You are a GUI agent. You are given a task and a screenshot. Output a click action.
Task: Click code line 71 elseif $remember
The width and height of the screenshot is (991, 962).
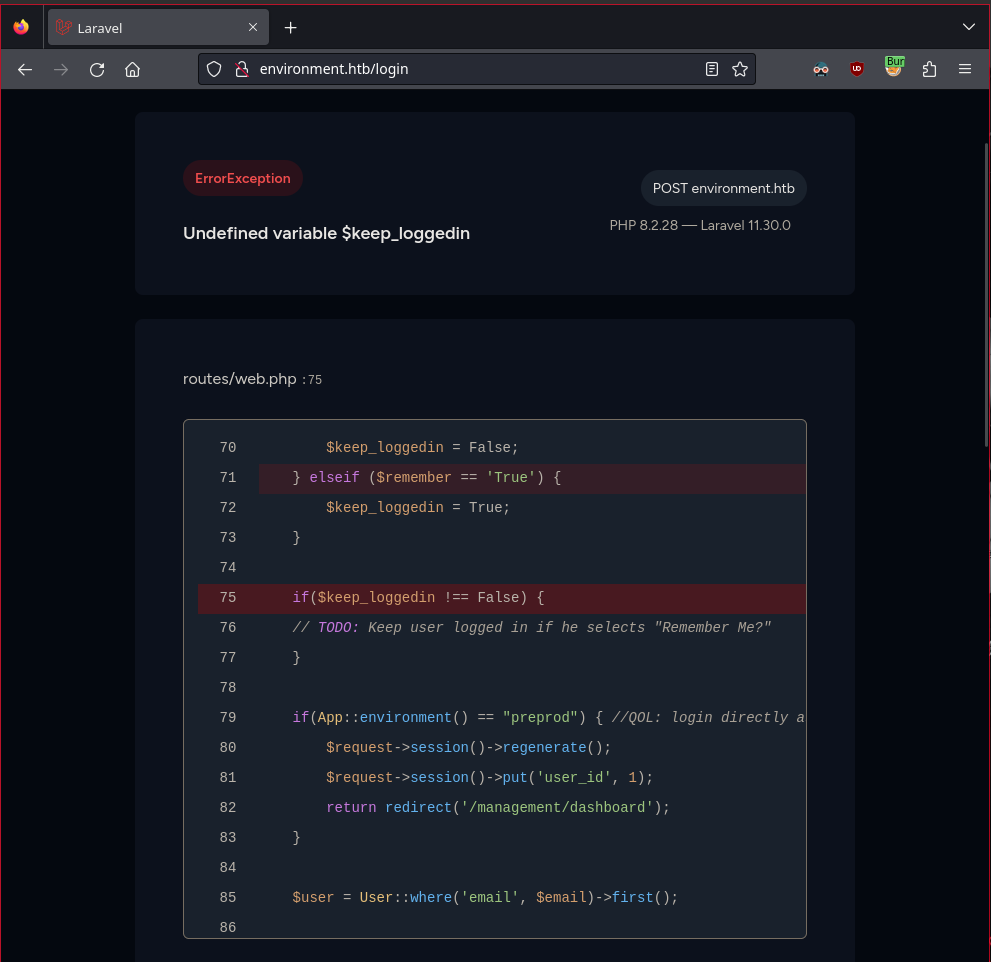(x=427, y=478)
